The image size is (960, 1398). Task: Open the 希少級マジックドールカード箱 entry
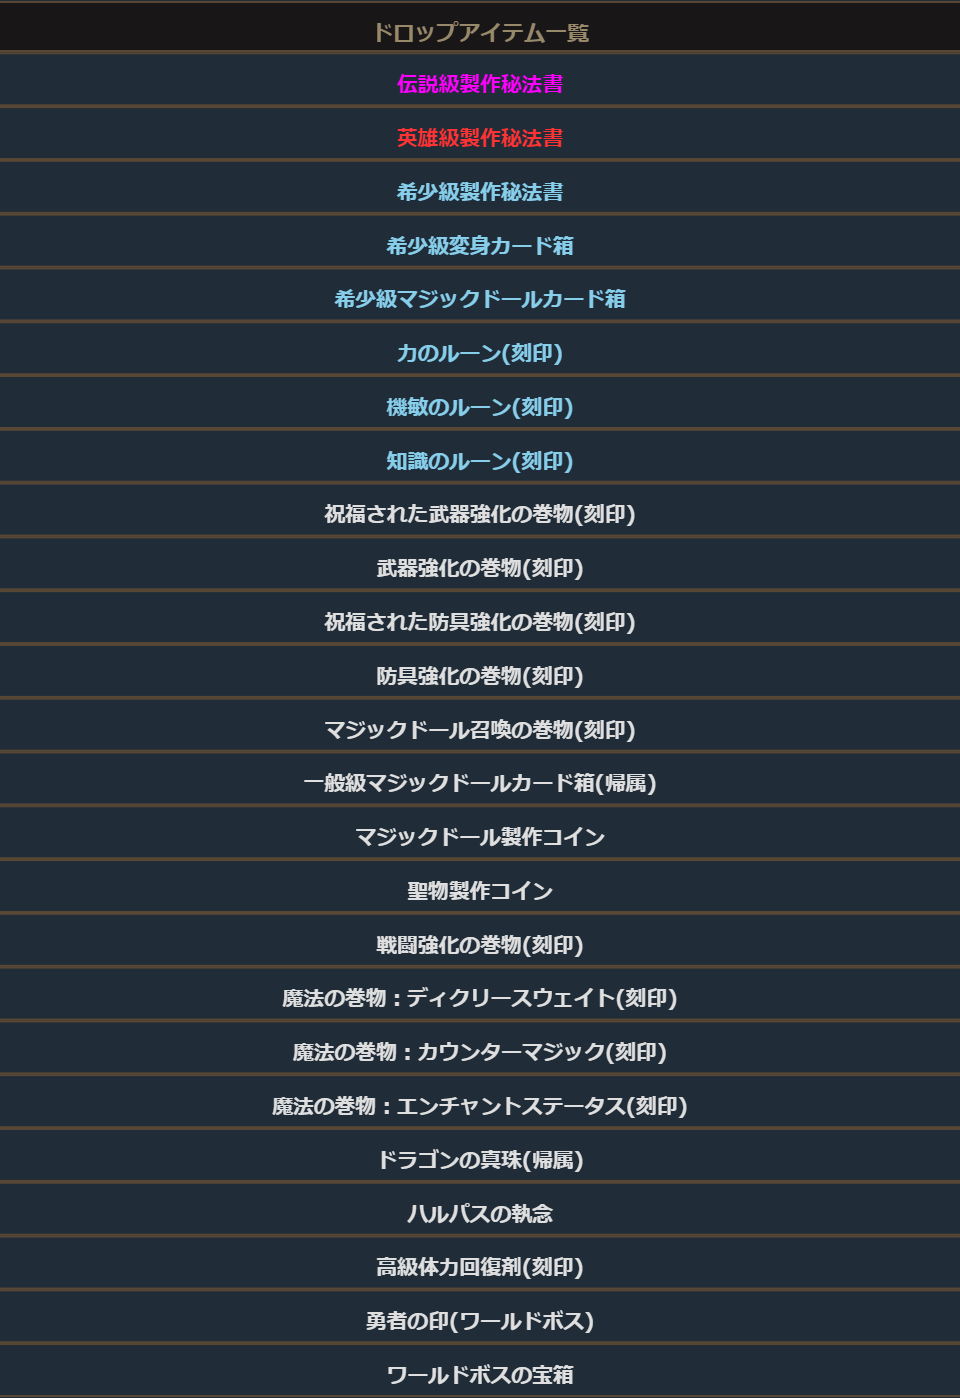(480, 299)
